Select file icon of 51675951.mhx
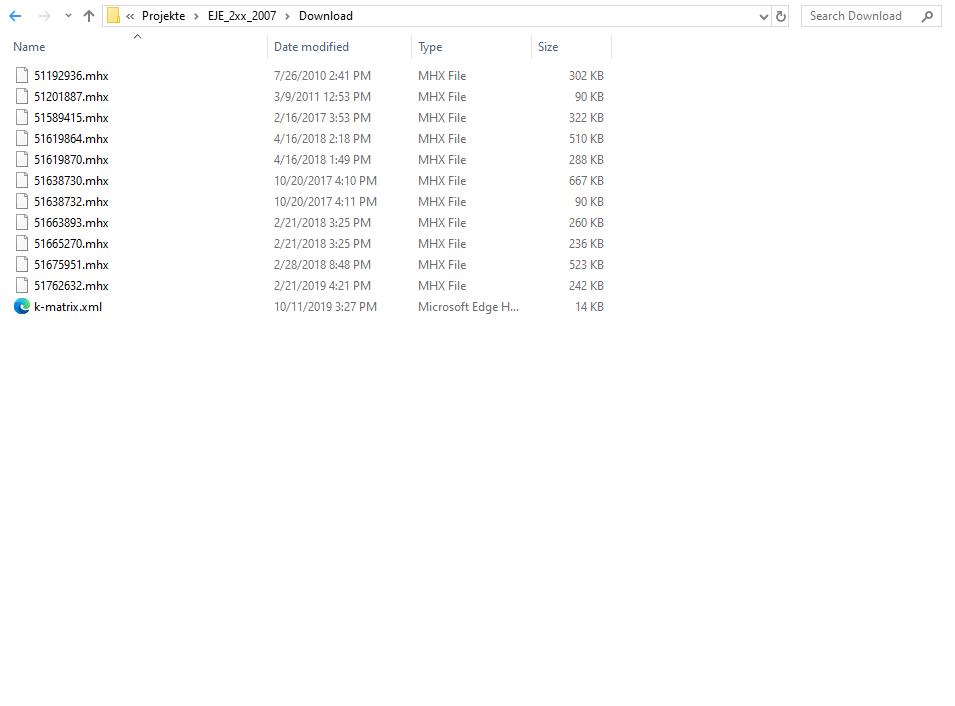The height and width of the screenshot is (706, 955). tap(22, 264)
